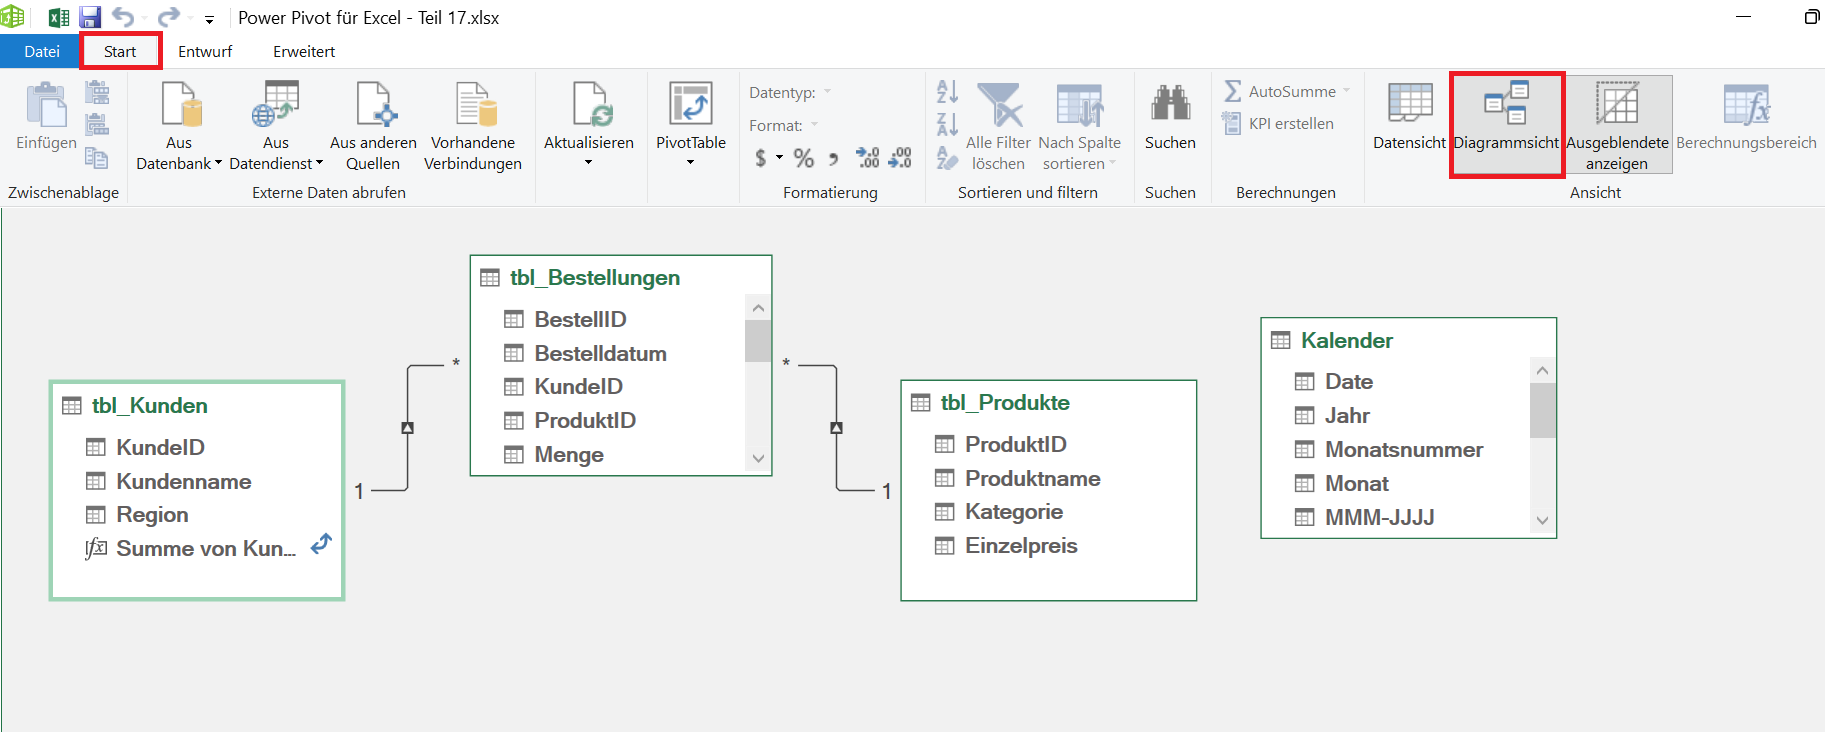Expand the PivotTable dropdown arrow
Image resolution: width=1825 pixels, height=732 pixels.
690,162
